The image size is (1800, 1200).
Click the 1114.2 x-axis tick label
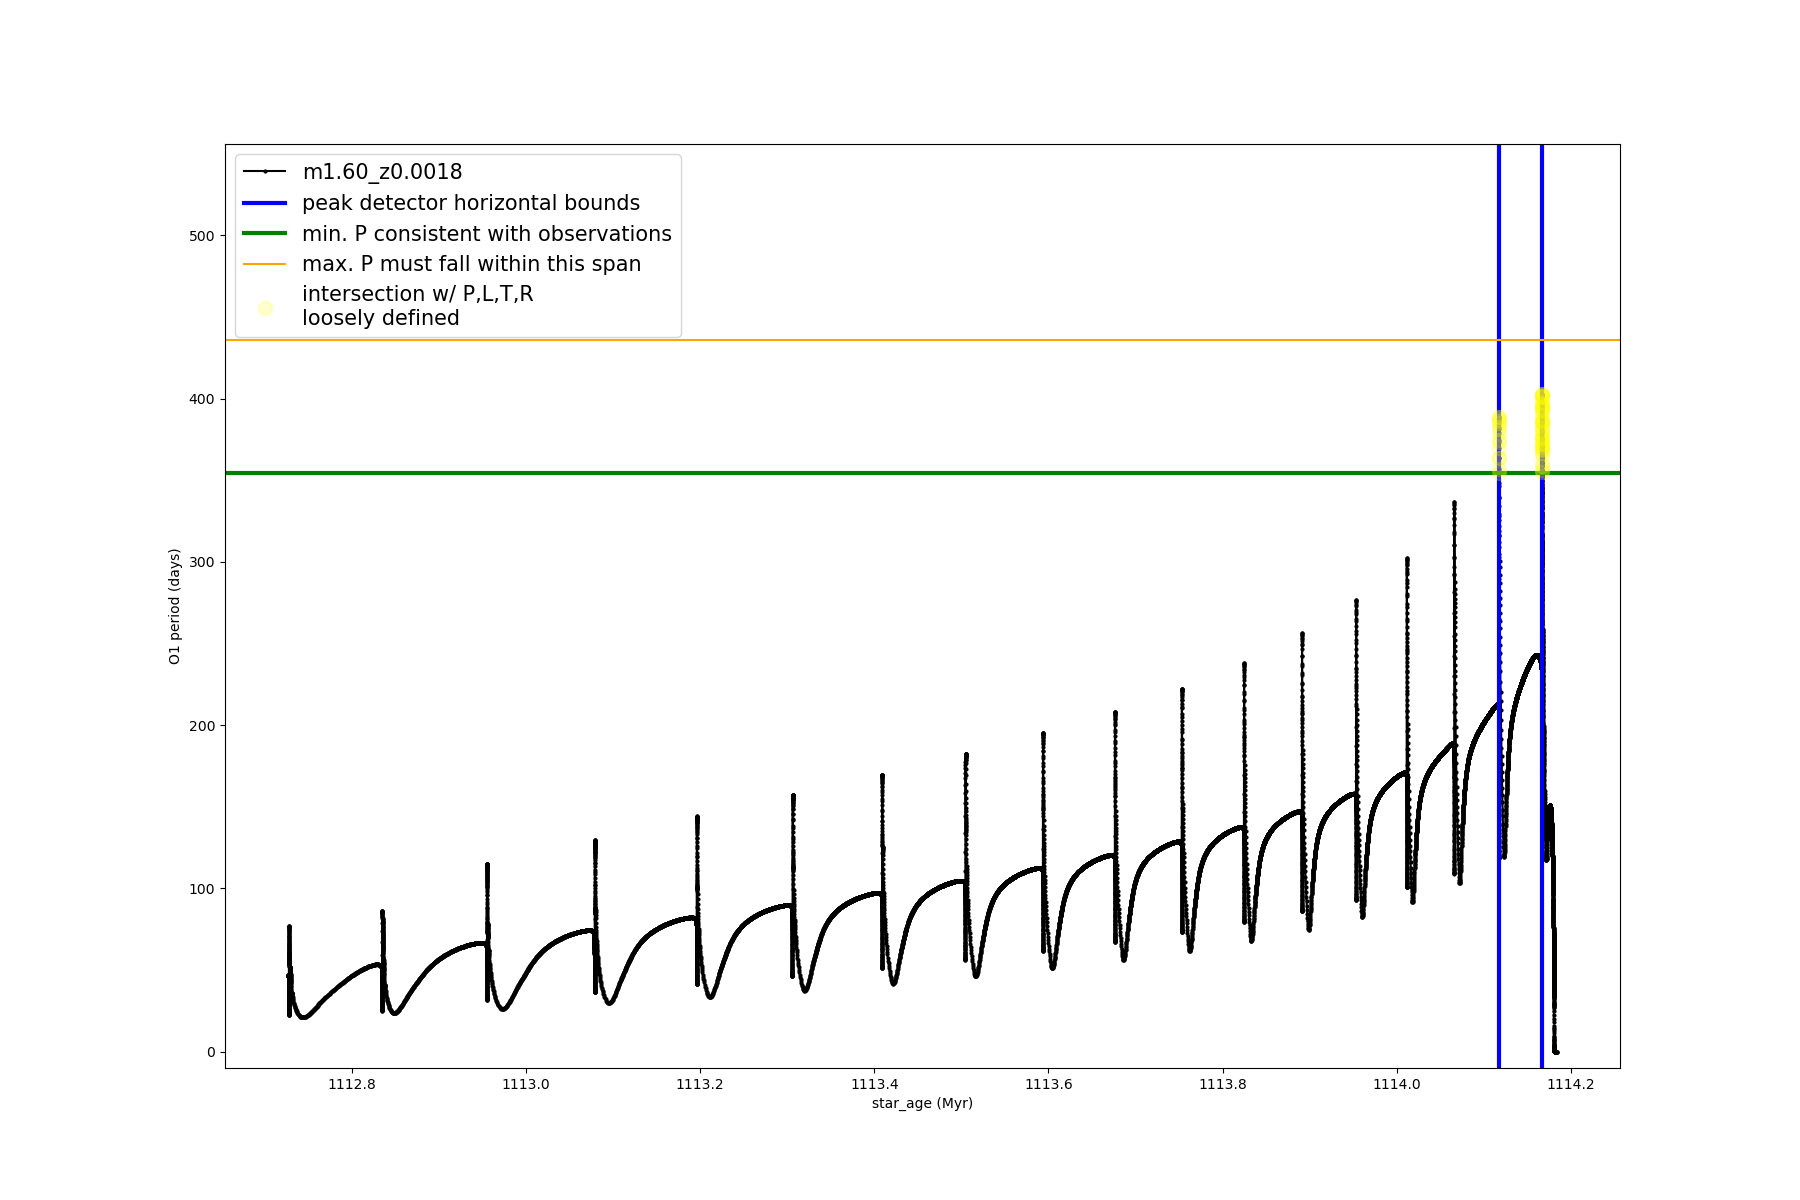click(1571, 1084)
